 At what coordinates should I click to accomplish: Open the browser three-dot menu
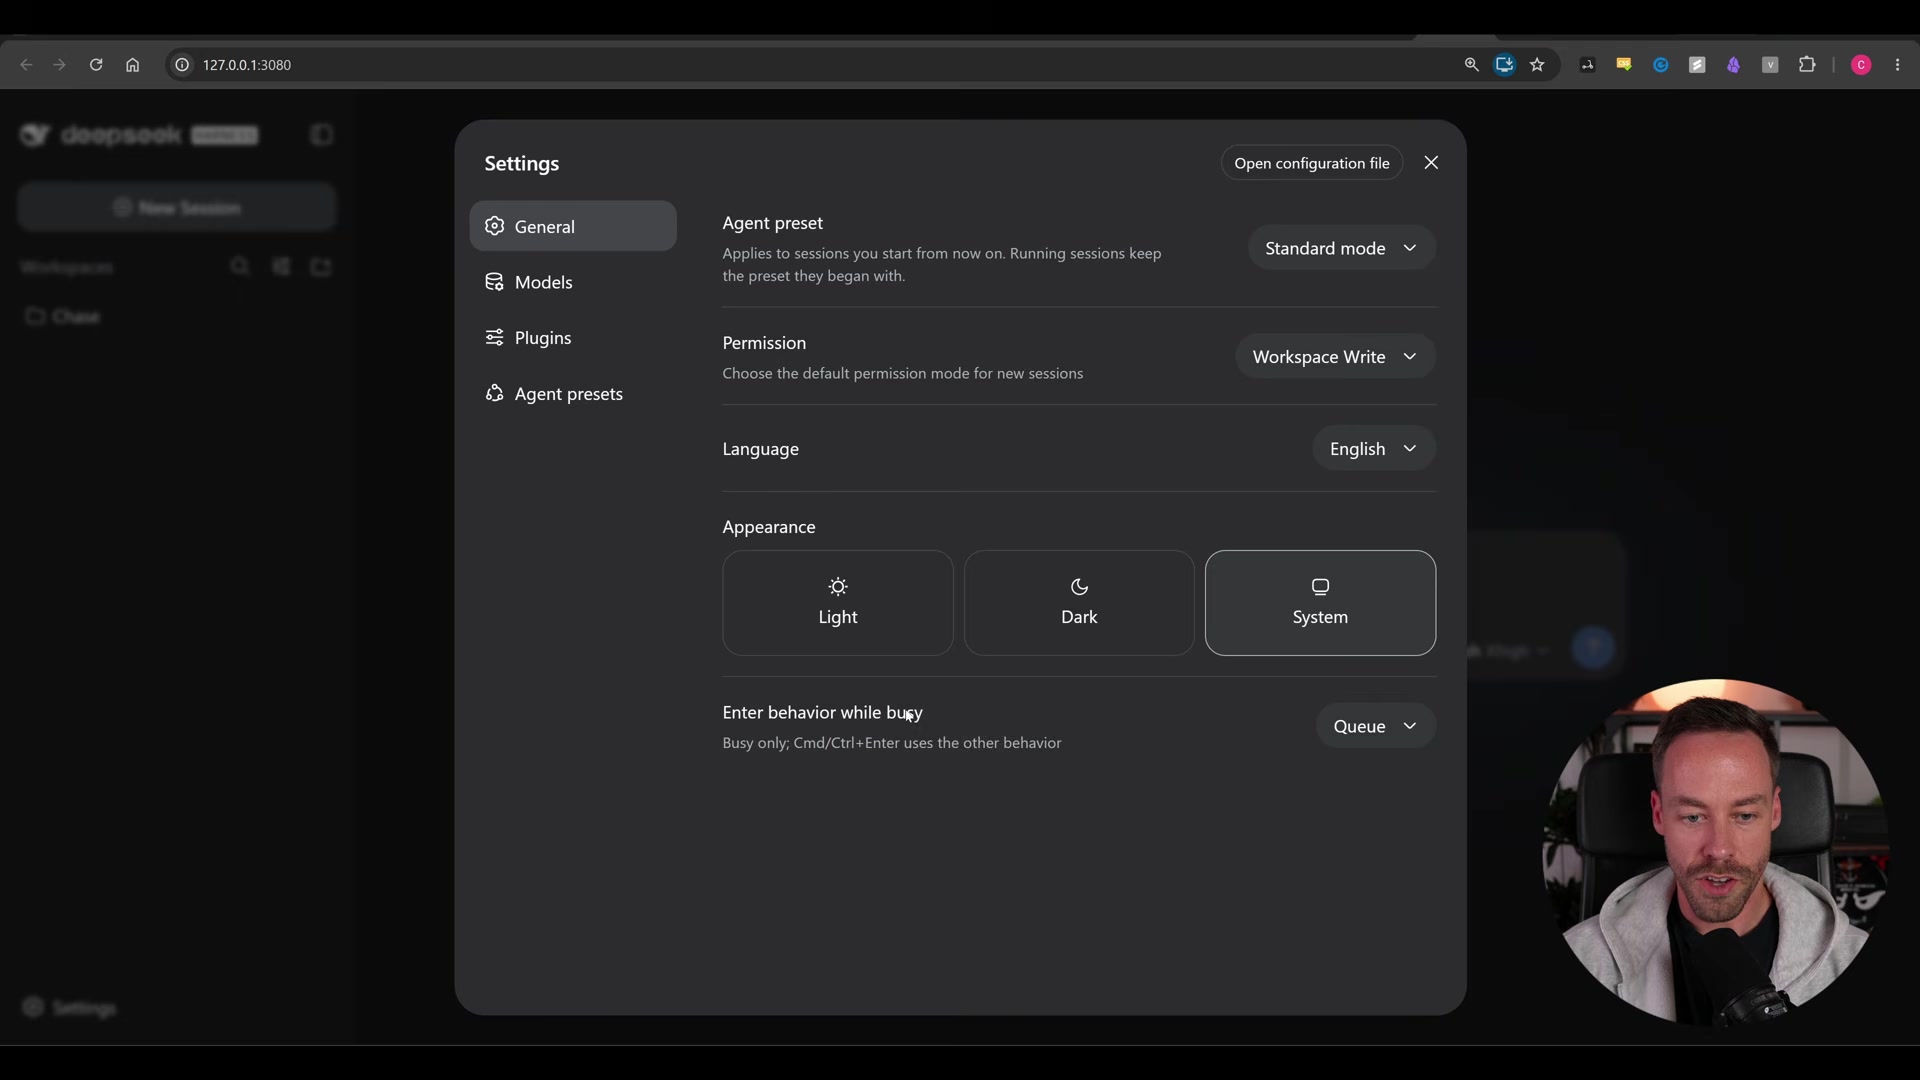coord(1897,65)
